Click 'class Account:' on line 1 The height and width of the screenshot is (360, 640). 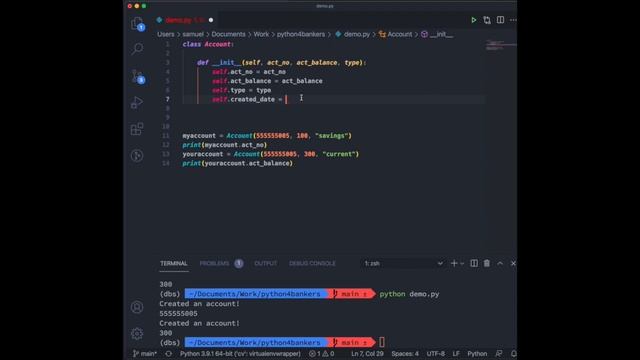coord(208,44)
